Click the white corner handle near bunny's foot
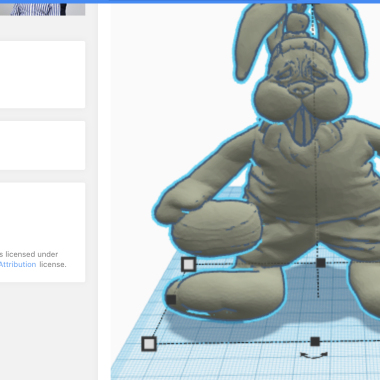Viewport: 380px width, 380px height. pos(188,264)
